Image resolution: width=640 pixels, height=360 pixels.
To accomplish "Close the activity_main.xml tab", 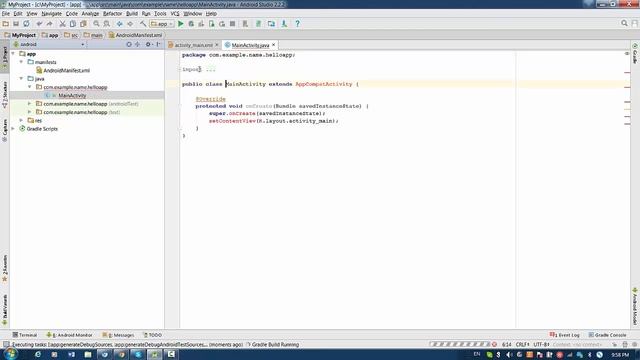I will pyautogui.click(x=217, y=44).
